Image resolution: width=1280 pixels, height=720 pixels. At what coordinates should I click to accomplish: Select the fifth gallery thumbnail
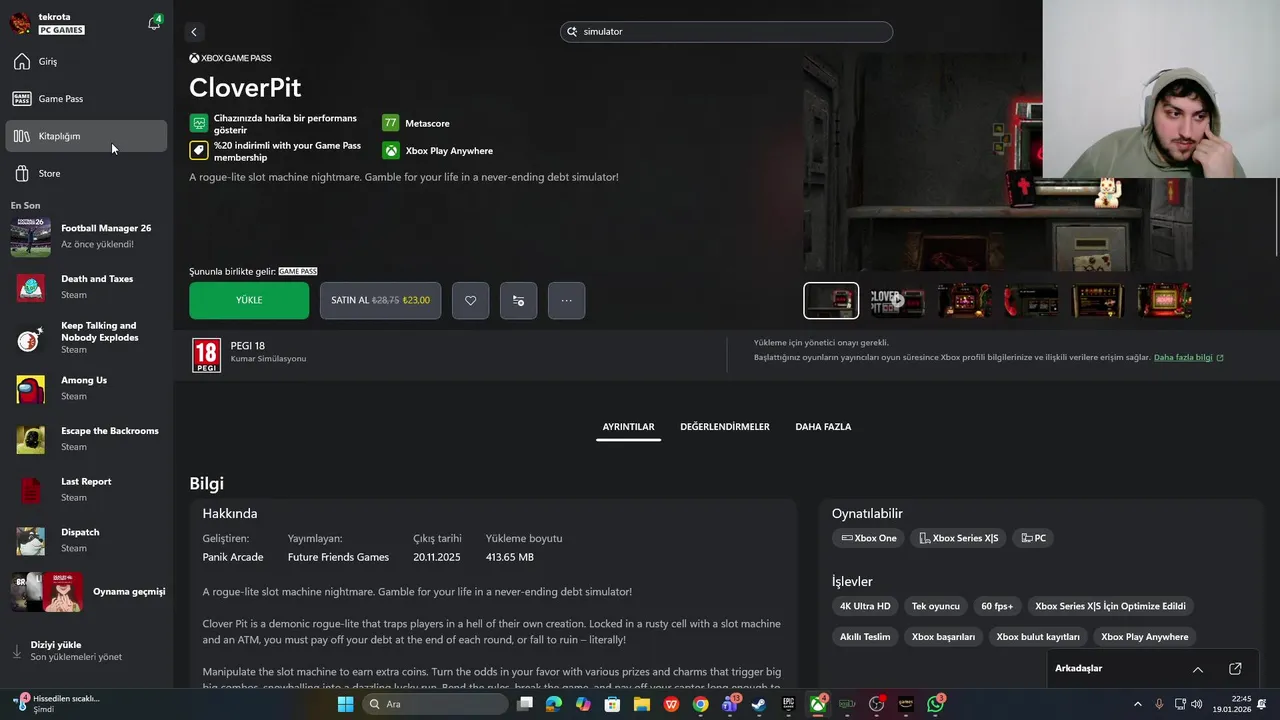click(x=1098, y=300)
